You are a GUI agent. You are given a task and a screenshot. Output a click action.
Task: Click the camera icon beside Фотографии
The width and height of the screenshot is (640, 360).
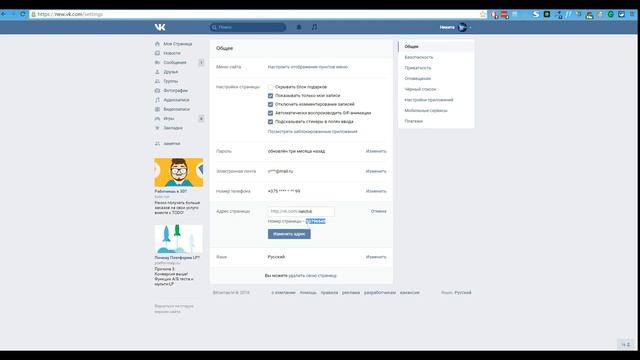(157, 91)
